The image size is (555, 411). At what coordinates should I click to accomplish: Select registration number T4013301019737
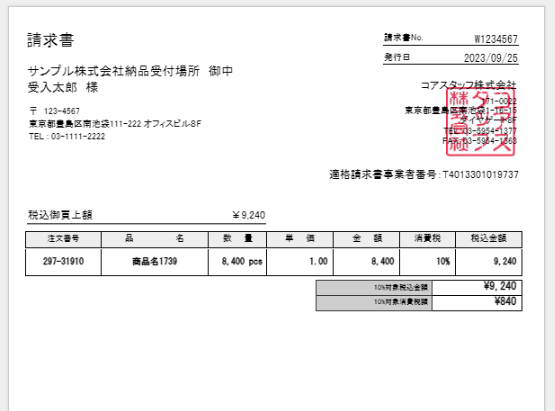481,175
